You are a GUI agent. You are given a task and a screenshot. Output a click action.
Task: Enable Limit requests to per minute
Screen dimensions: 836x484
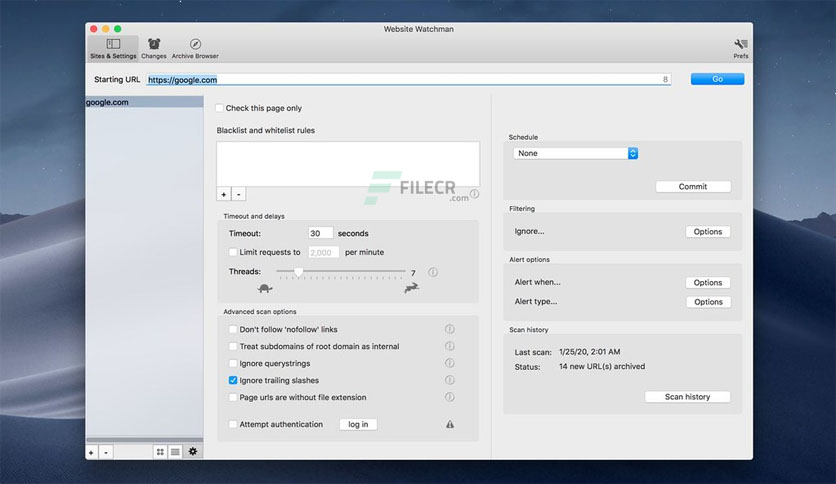233,252
